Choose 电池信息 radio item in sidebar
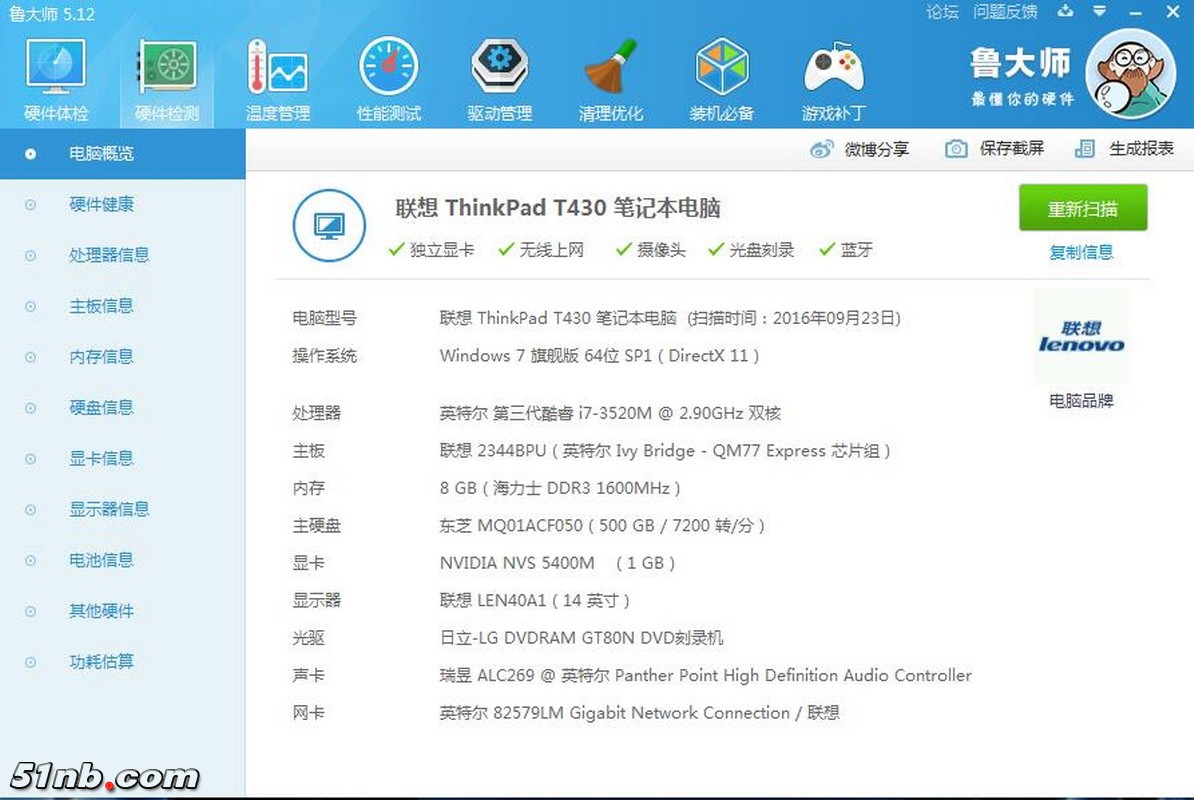1194x800 pixels. (x=31, y=560)
